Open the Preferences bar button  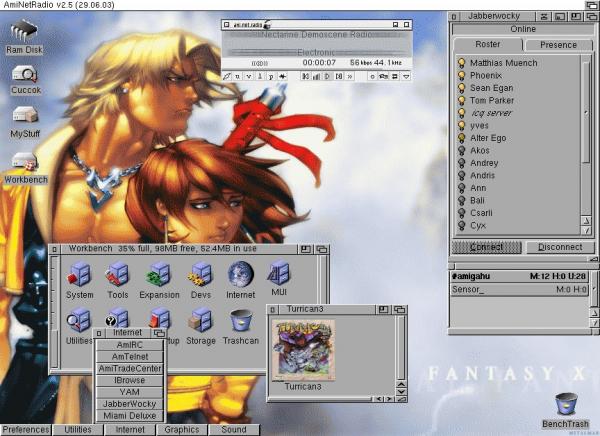coord(26,429)
